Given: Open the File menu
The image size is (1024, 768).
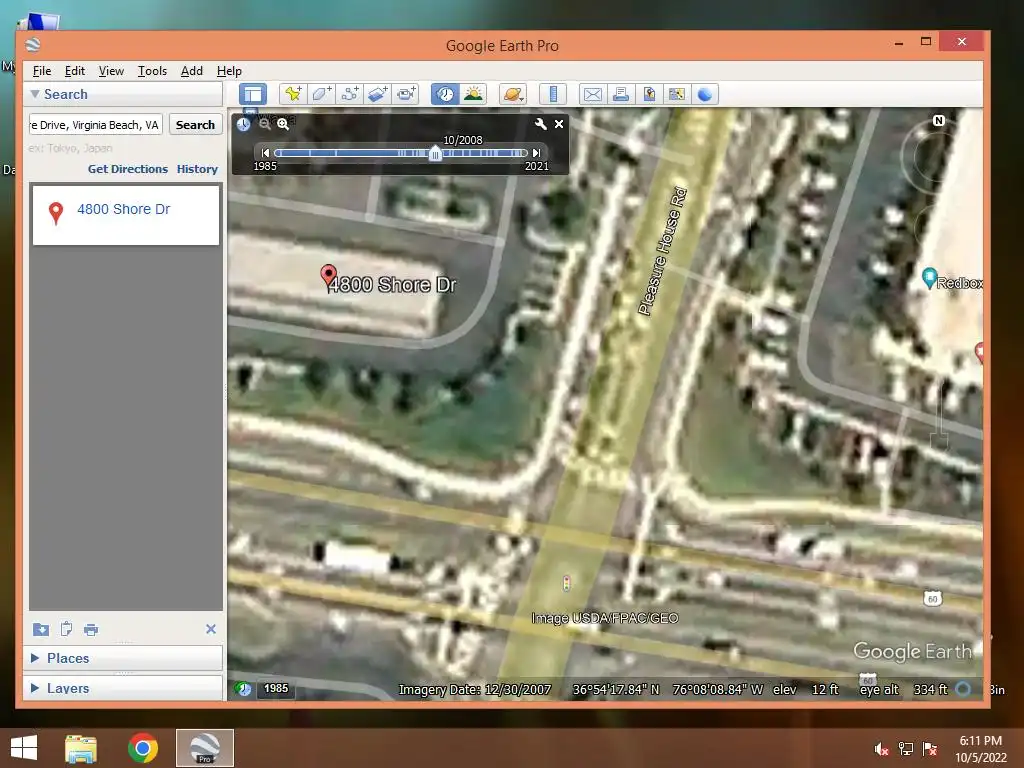Looking at the screenshot, I should (42, 71).
